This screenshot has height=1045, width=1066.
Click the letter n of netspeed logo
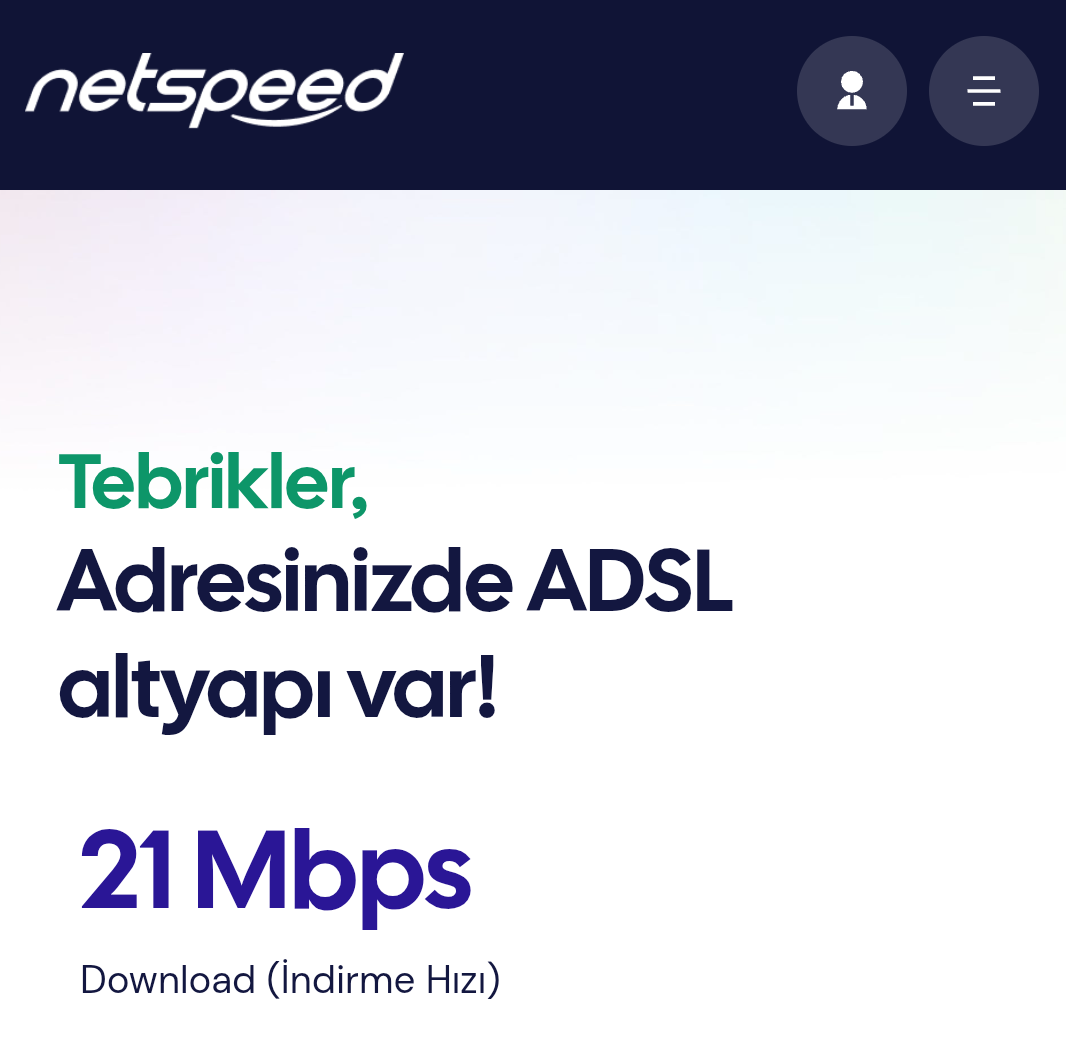tap(54, 92)
